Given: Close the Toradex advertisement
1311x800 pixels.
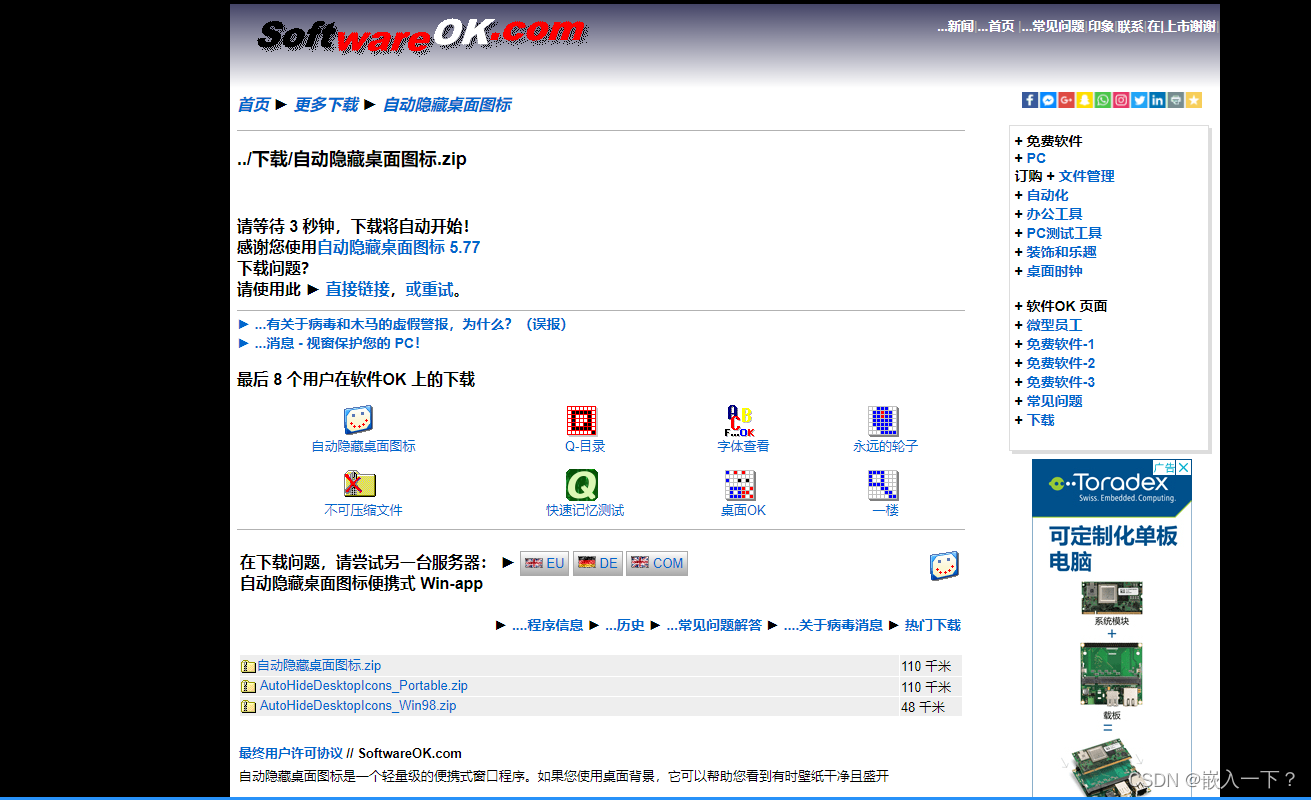Looking at the screenshot, I should [x=1184, y=467].
